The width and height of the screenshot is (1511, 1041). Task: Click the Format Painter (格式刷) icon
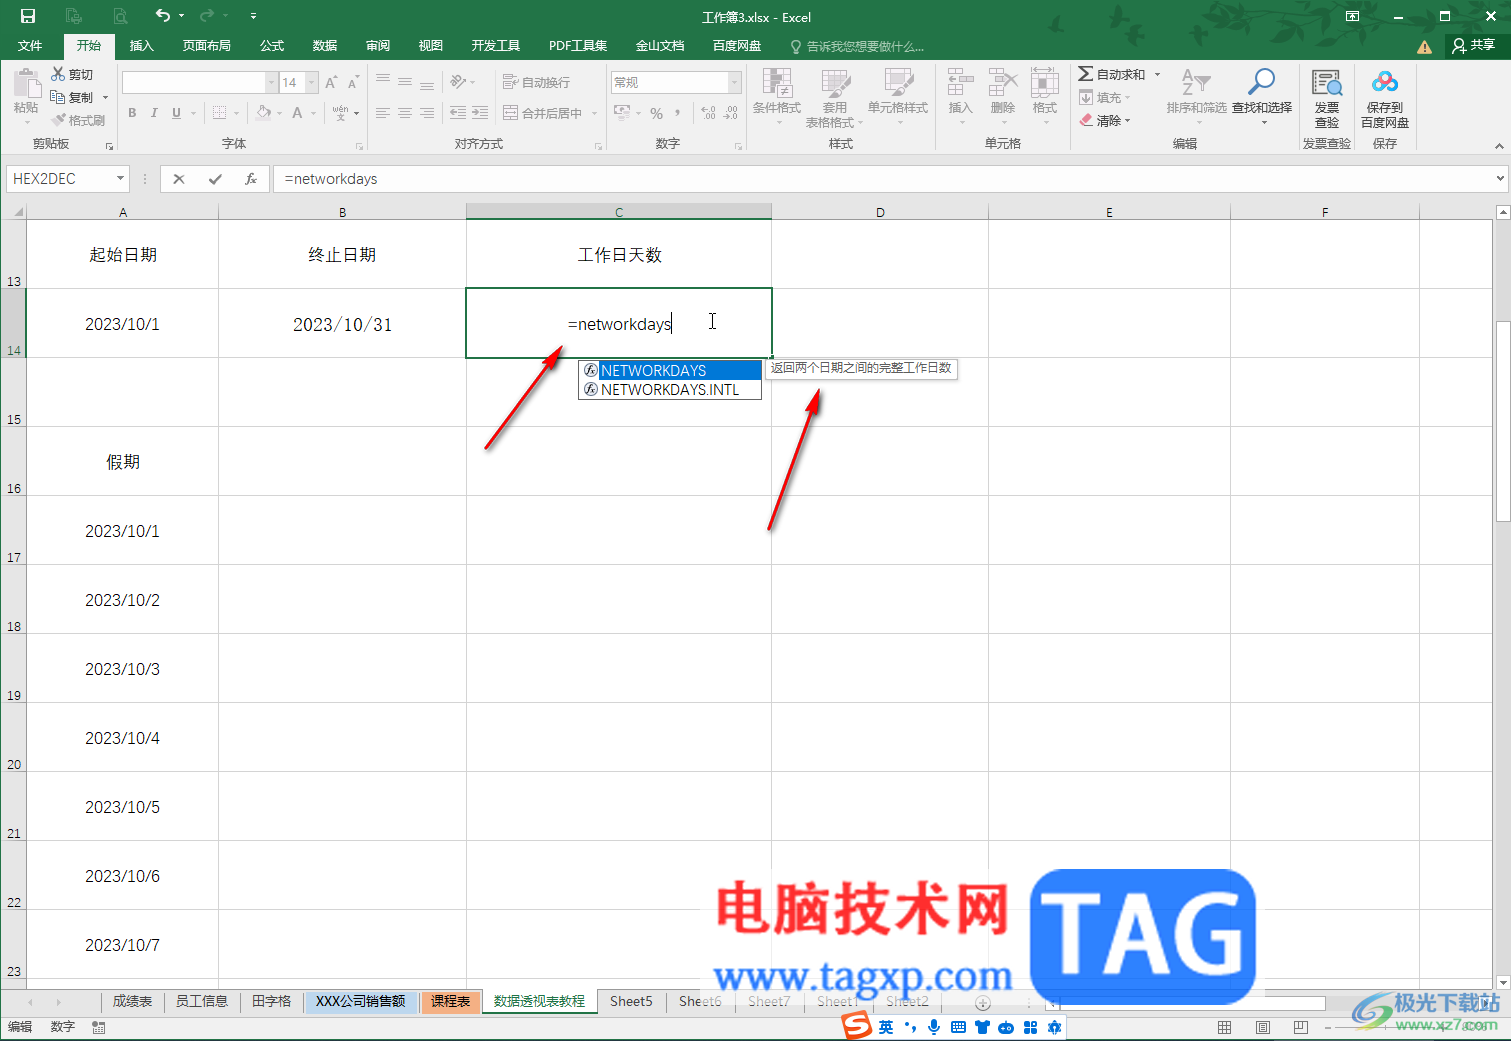58,120
